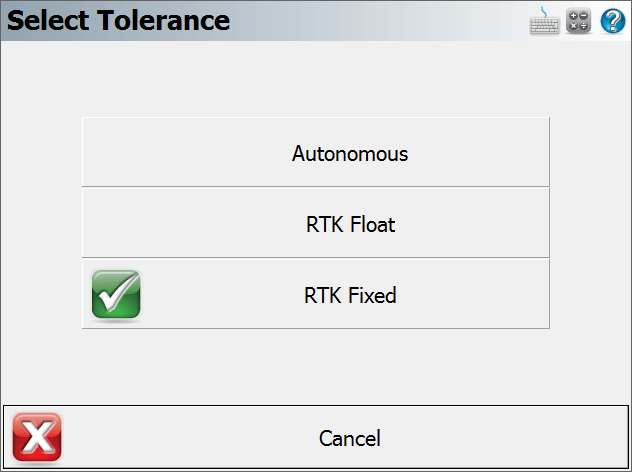Click the Cancel label text
The height and width of the screenshot is (472, 632).
pos(349,438)
